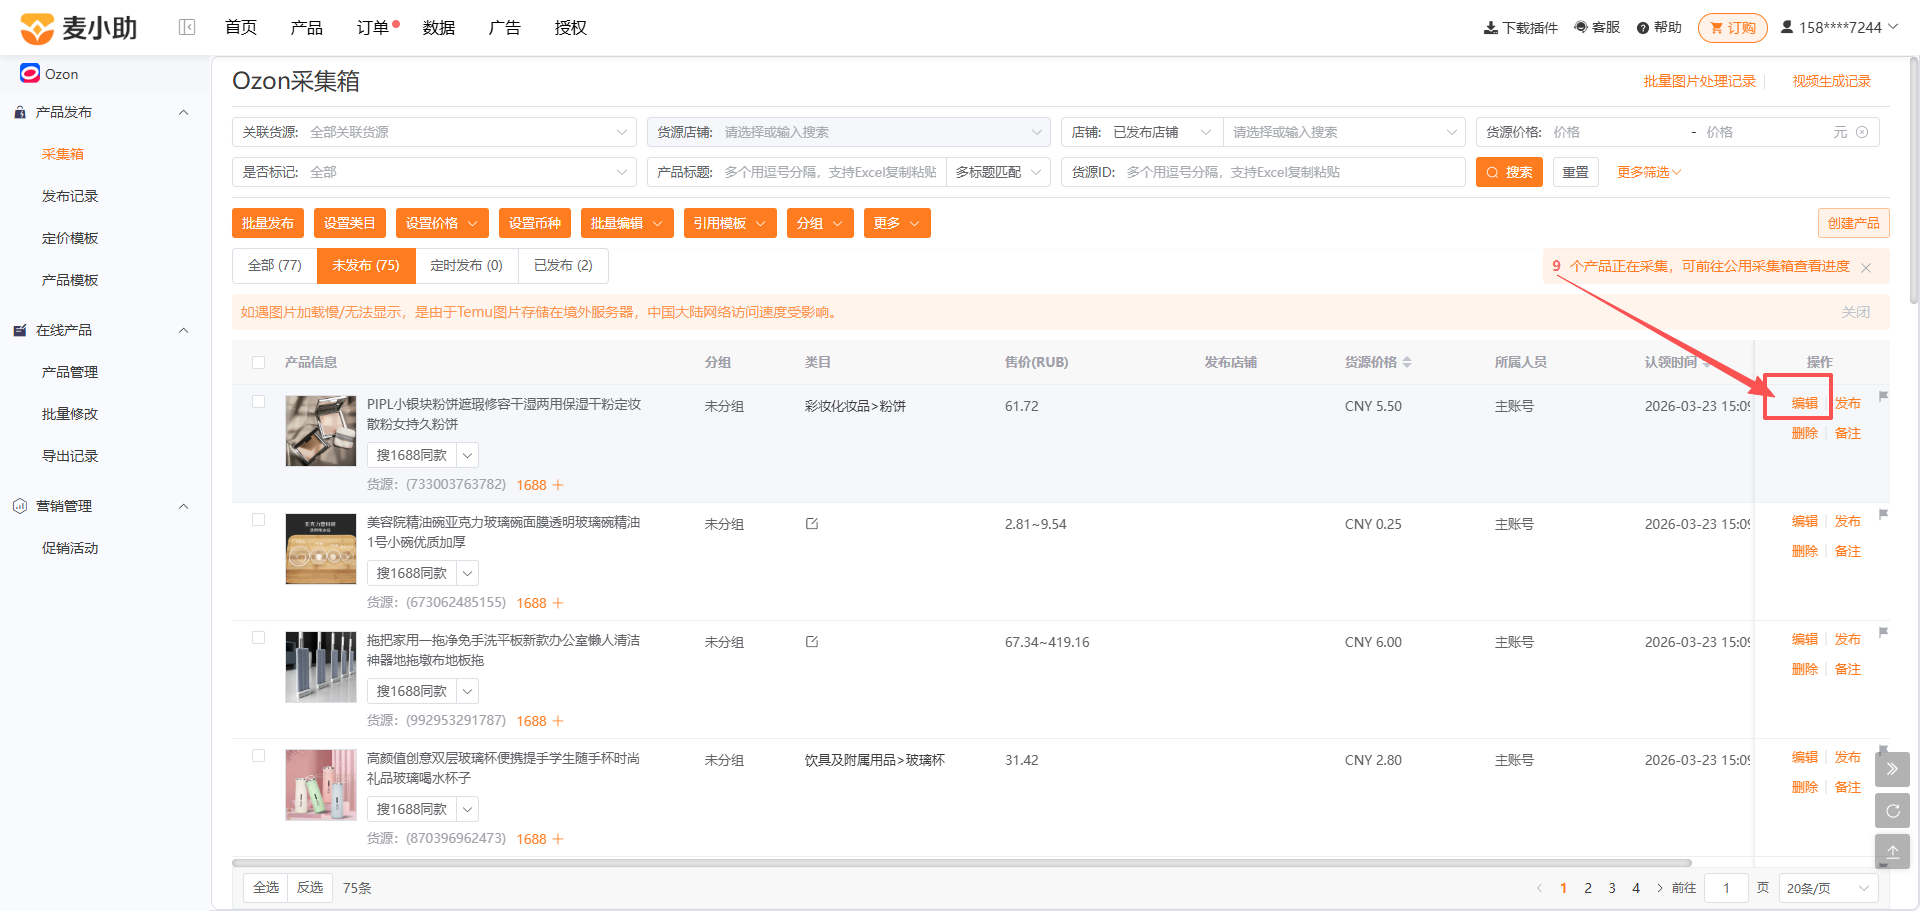Sort by 货源价格 column arrows

click(x=1407, y=362)
